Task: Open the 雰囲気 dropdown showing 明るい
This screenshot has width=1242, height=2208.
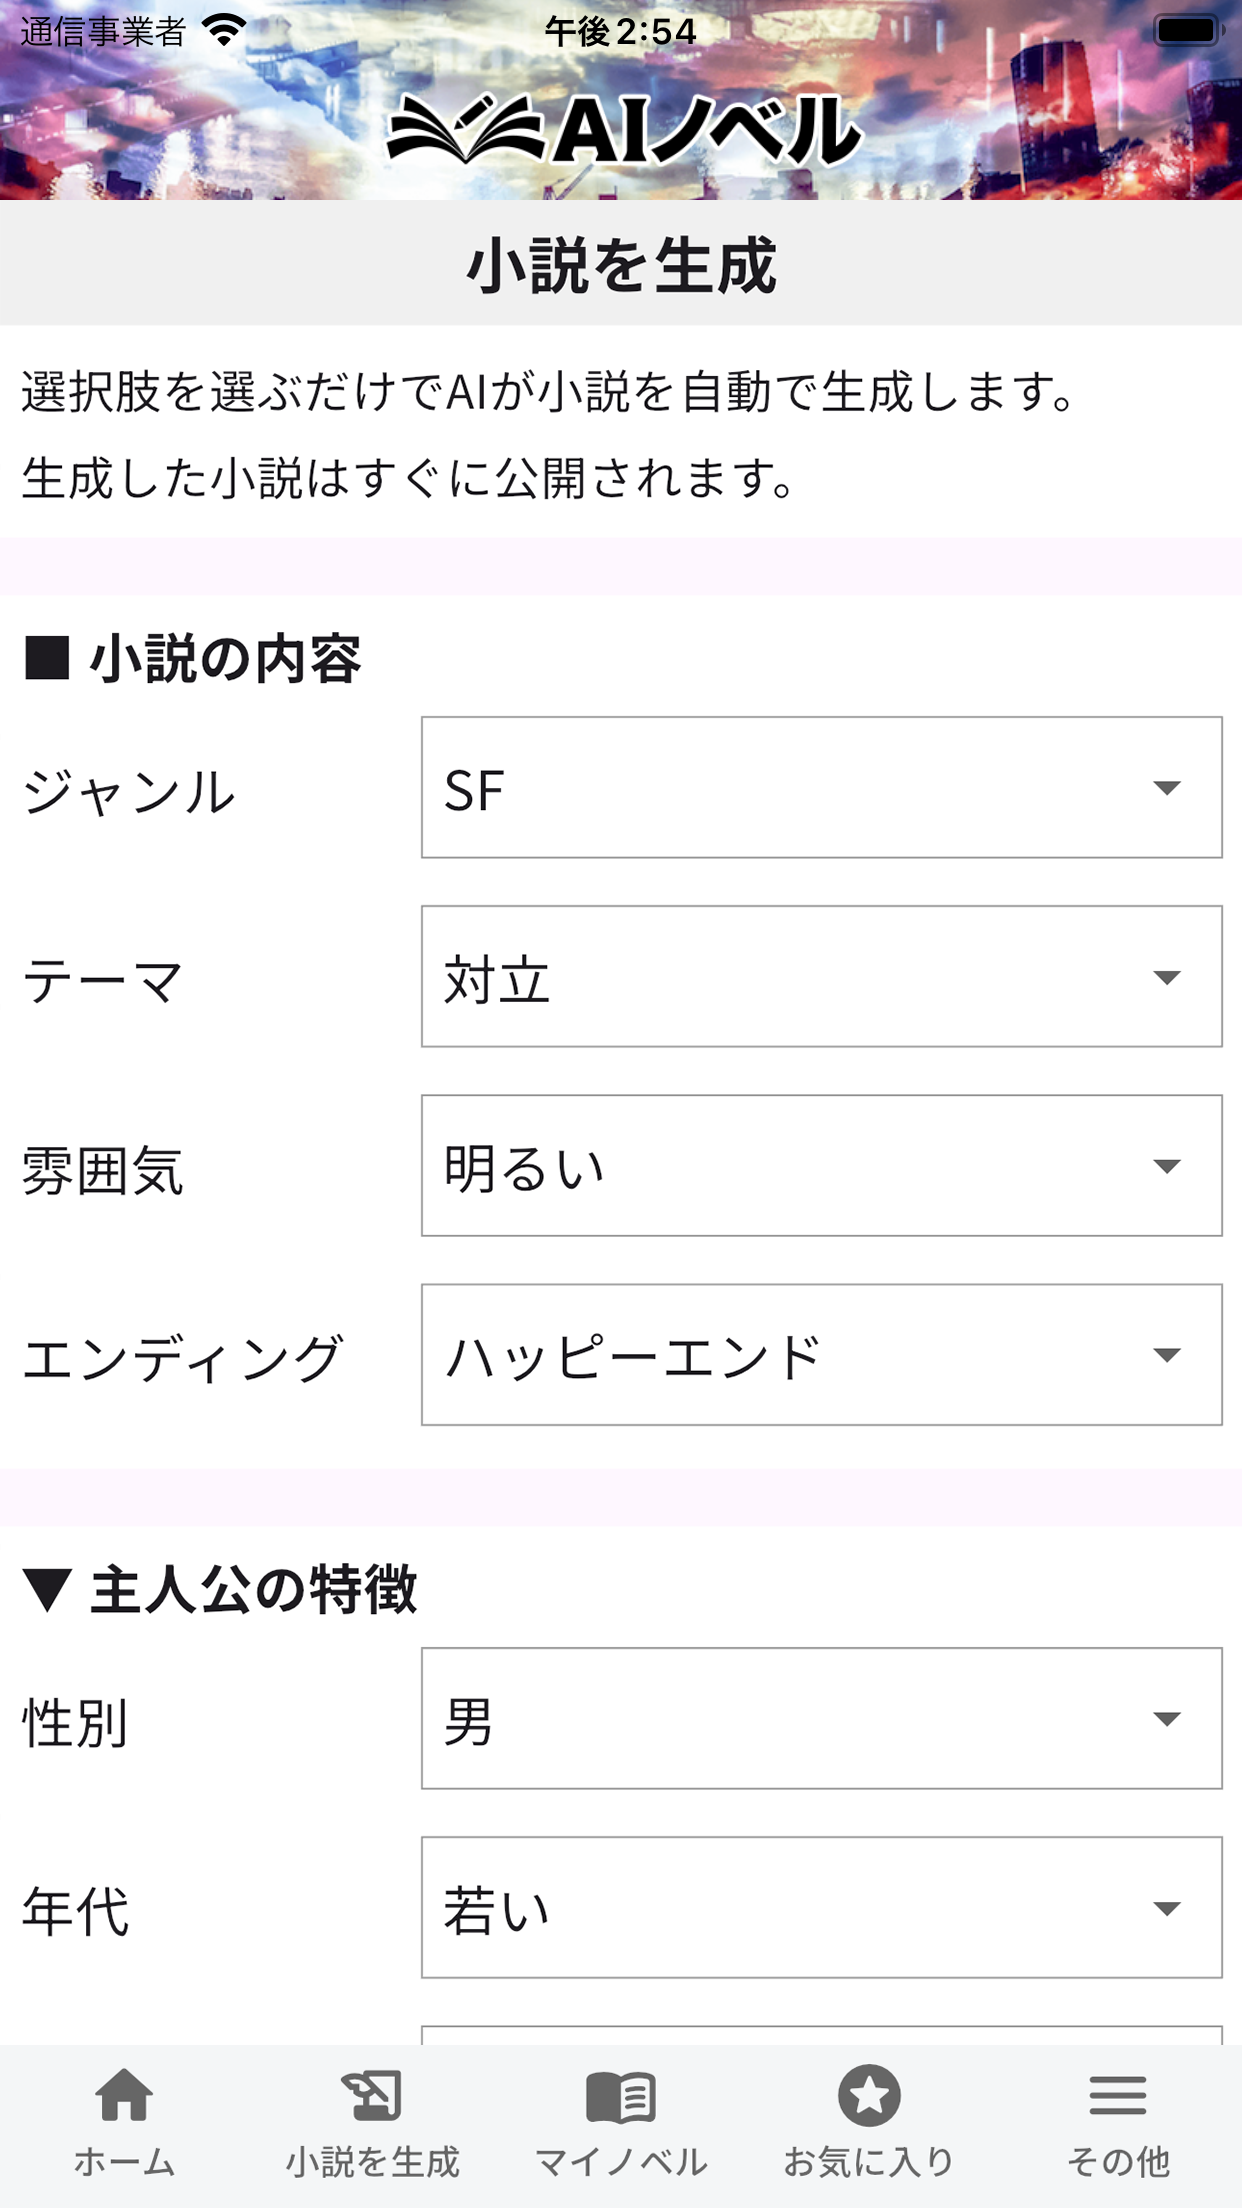Action: [821, 1165]
